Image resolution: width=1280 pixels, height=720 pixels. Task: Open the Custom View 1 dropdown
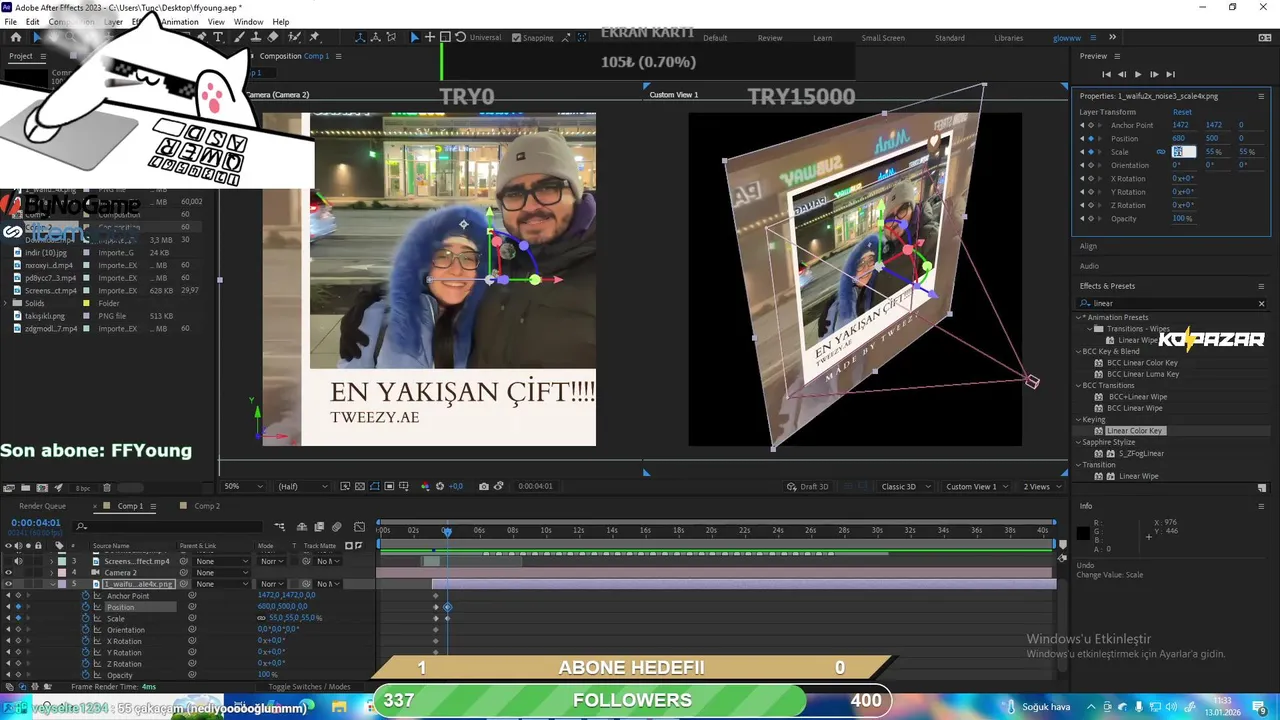tap(976, 487)
